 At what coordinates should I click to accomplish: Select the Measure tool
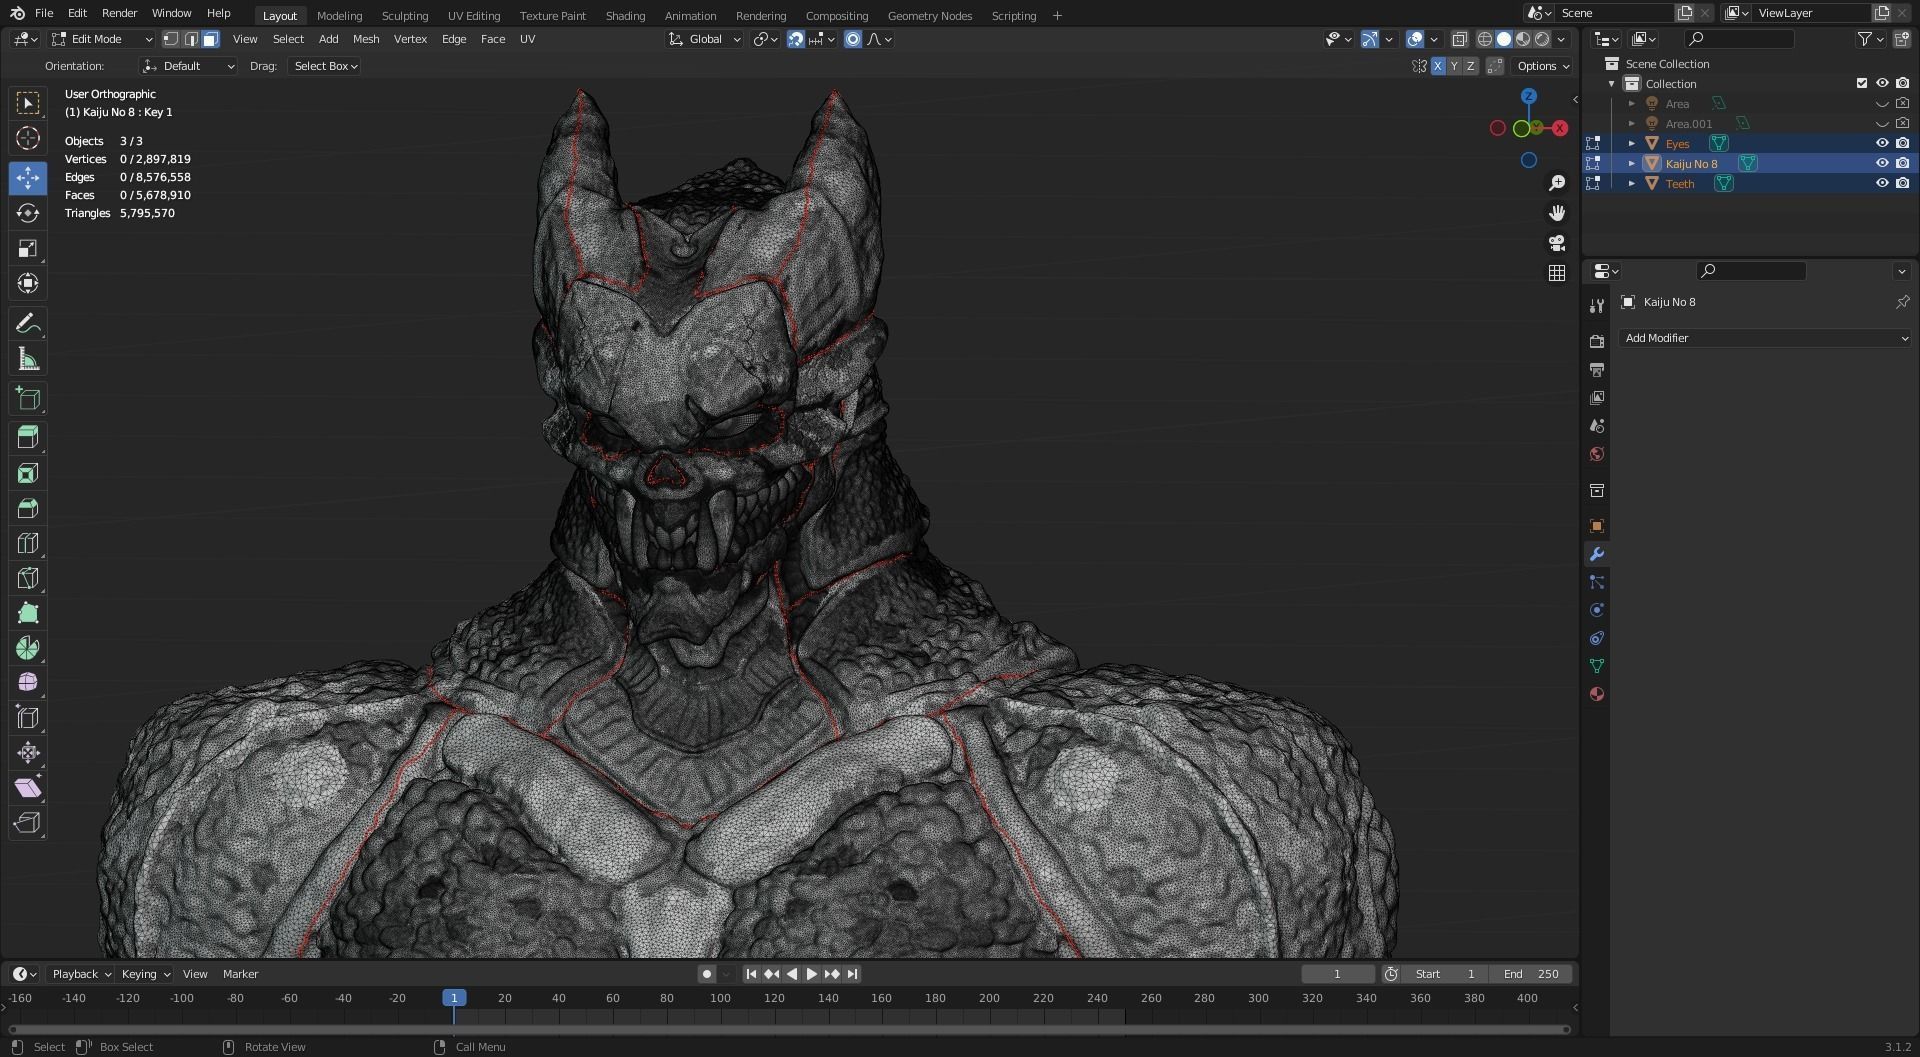(x=28, y=359)
